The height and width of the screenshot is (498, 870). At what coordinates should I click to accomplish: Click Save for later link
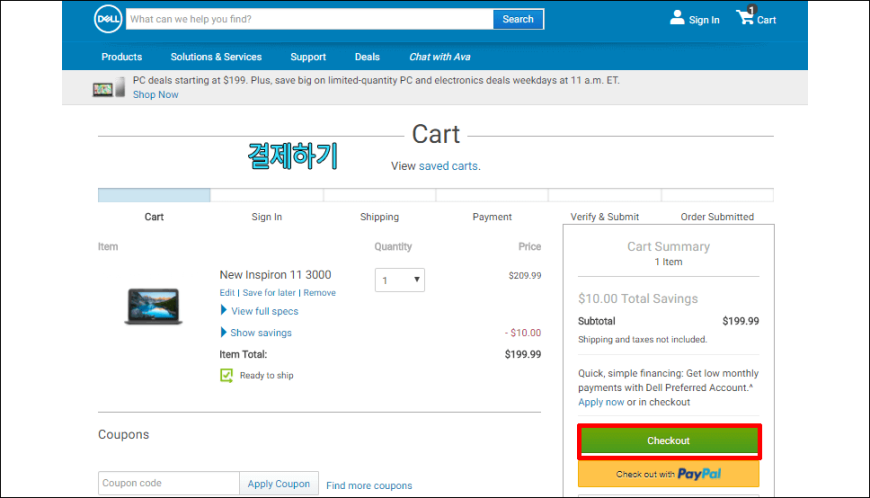(x=269, y=293)
